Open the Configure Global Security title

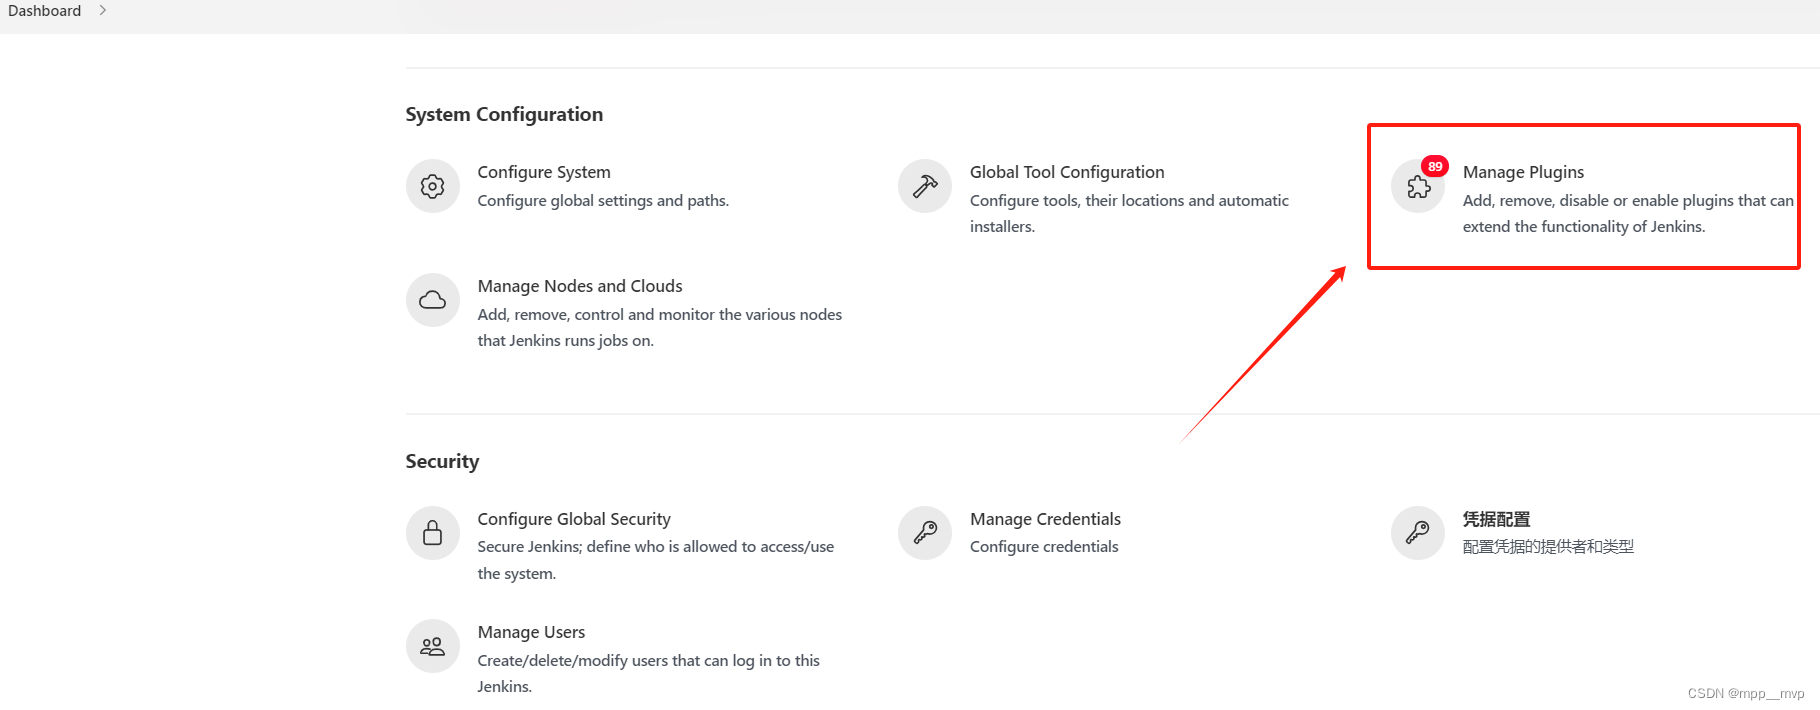click(x=574, y=519)
